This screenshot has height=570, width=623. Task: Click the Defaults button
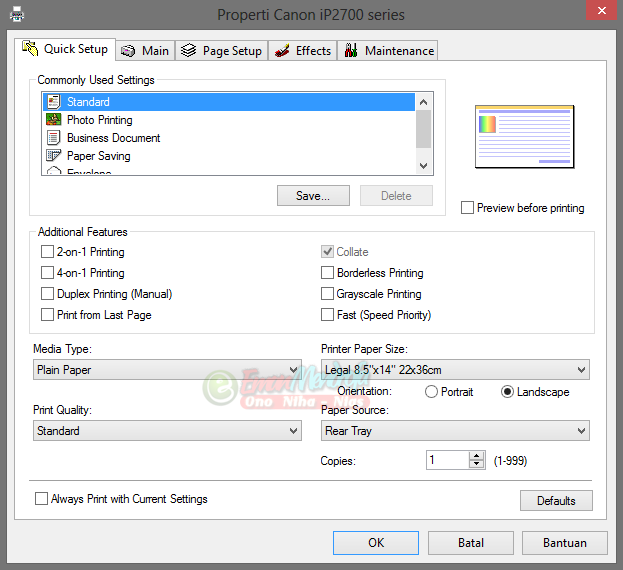tap(556, 500)
